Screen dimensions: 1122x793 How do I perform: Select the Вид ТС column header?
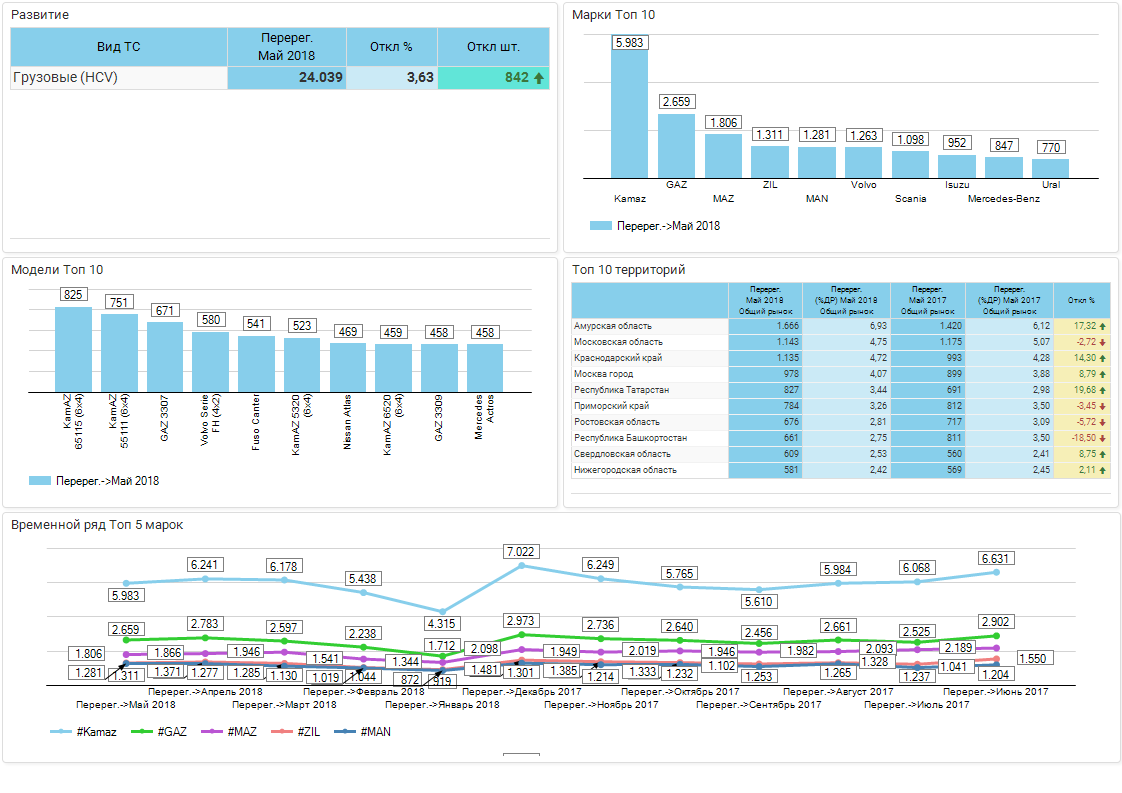tap(119, 47)
